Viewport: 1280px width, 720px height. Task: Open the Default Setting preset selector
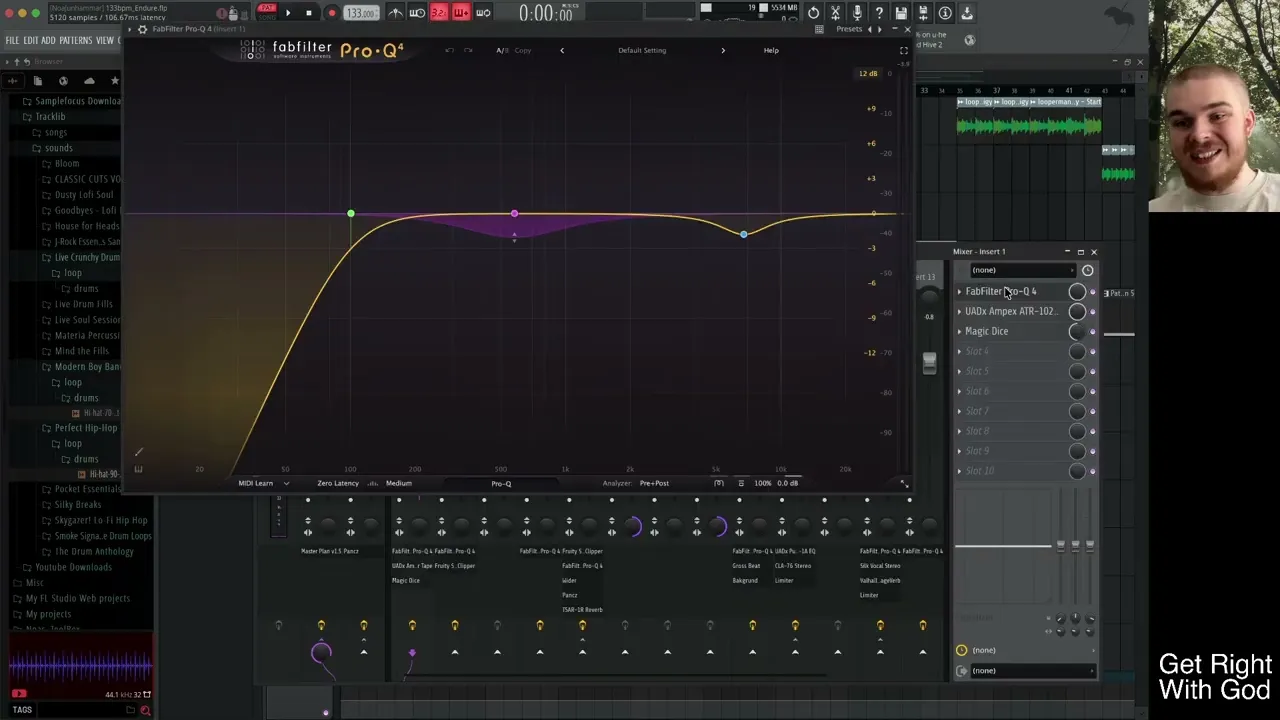click(x=642, y=50)
